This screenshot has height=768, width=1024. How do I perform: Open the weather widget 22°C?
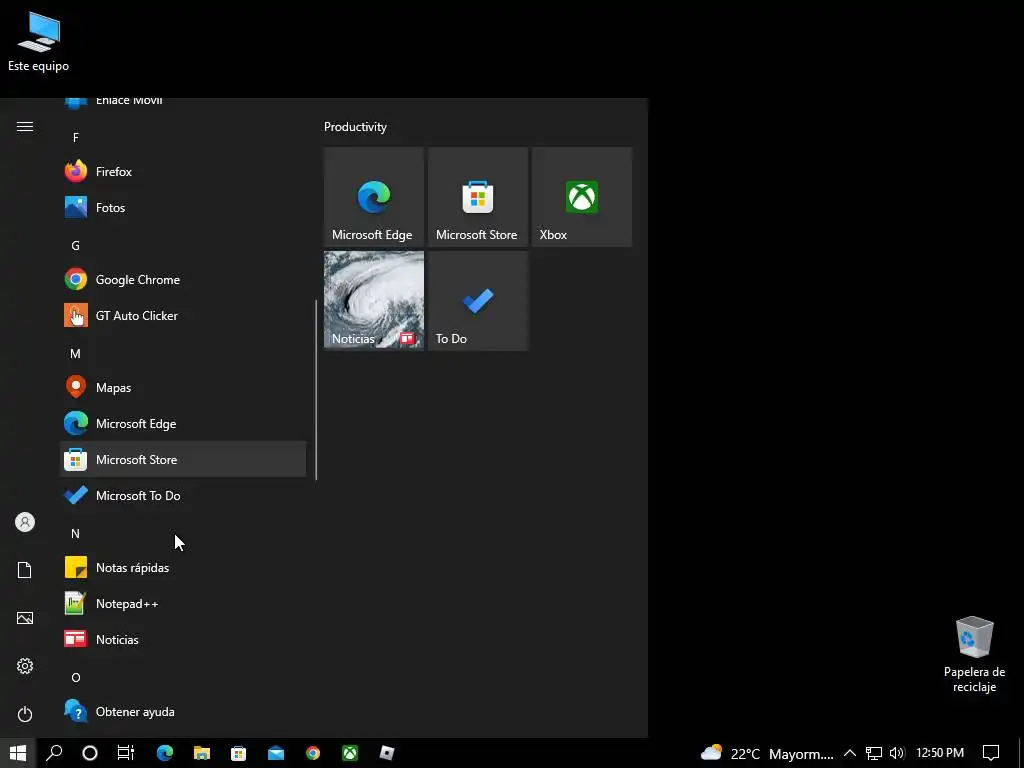pyautogui.click(x=767, y=754)
